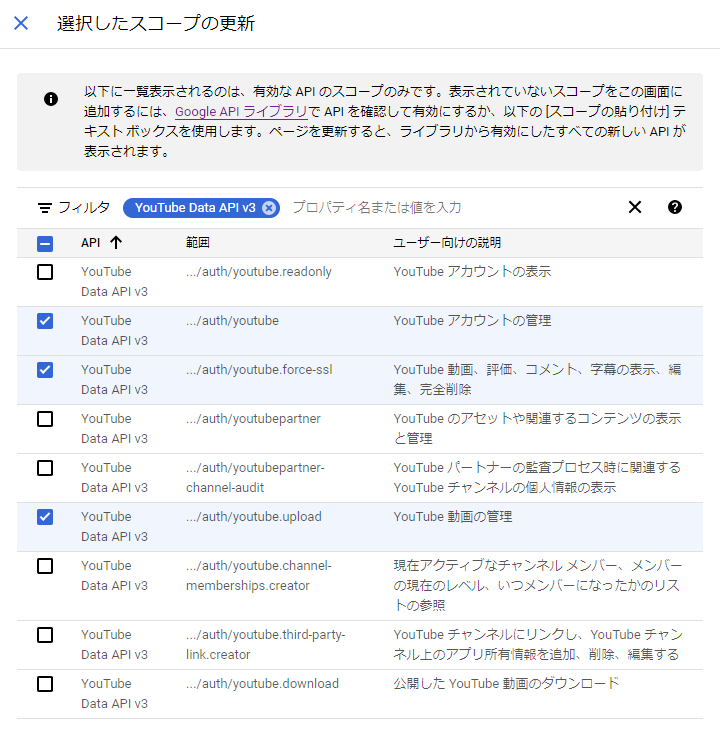Click the .../auth/youtube.upload scope text
This screenshot has width=720, height=738.
click(x=254, y=517)
